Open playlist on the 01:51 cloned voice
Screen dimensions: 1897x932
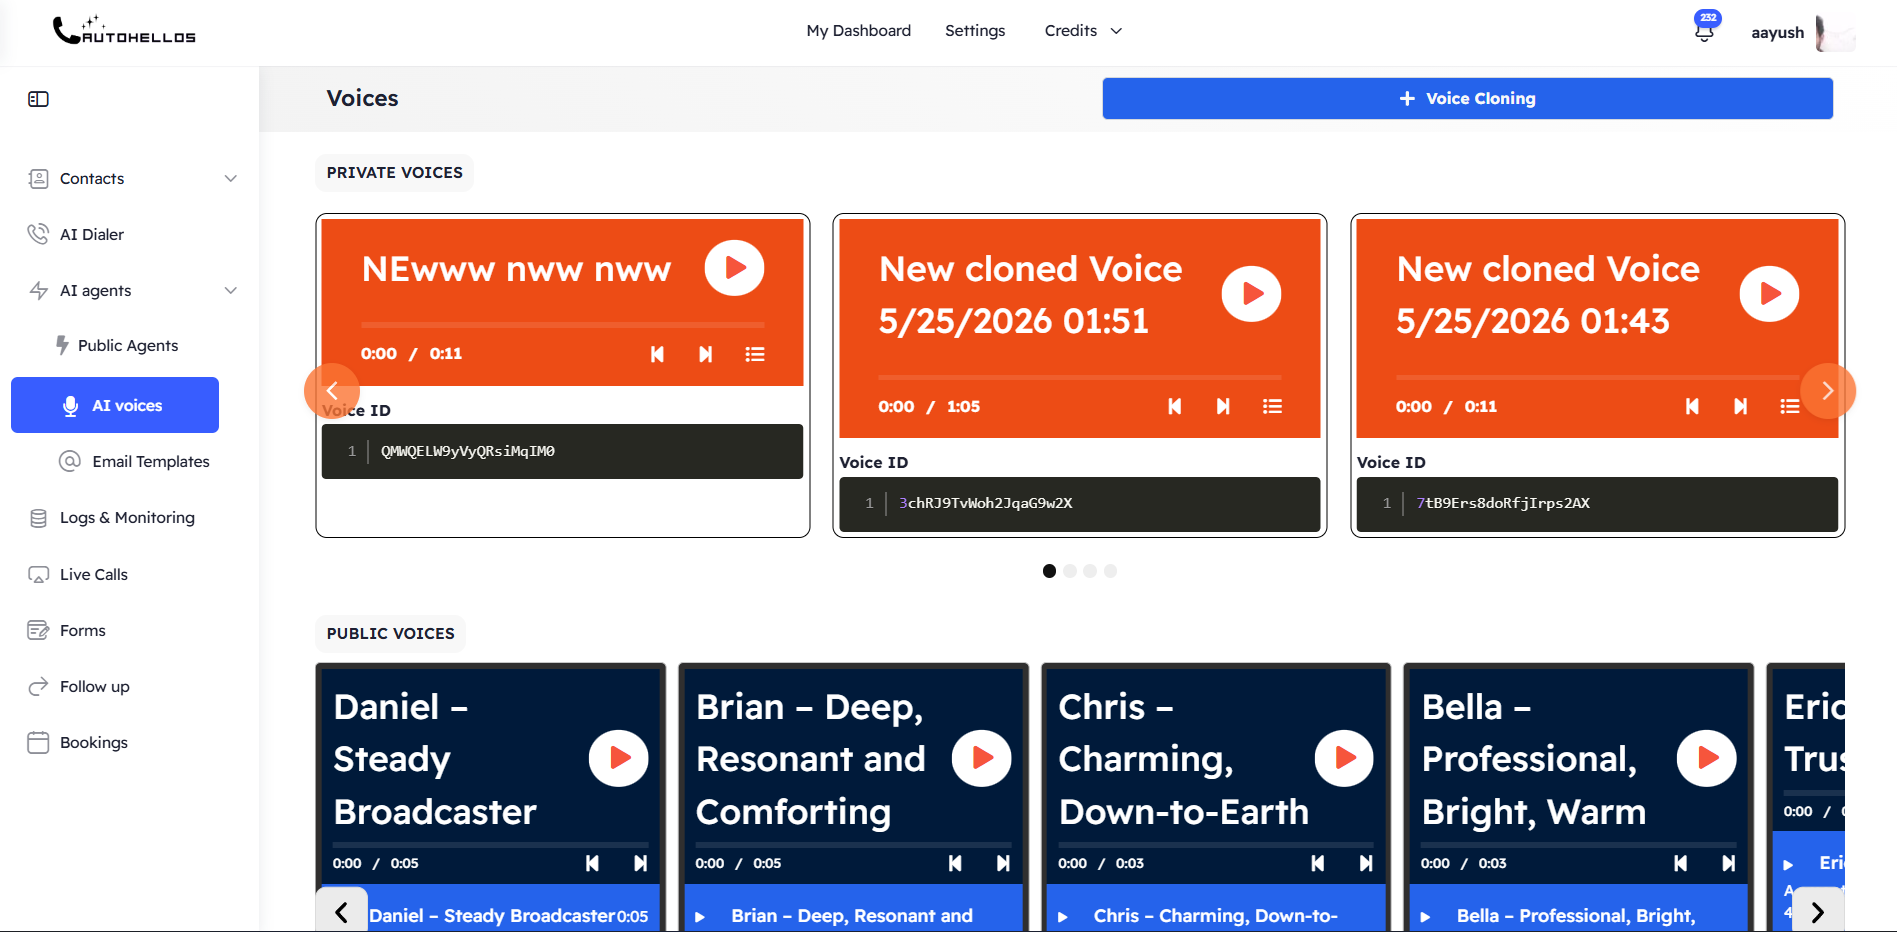tap(1272, 406)
